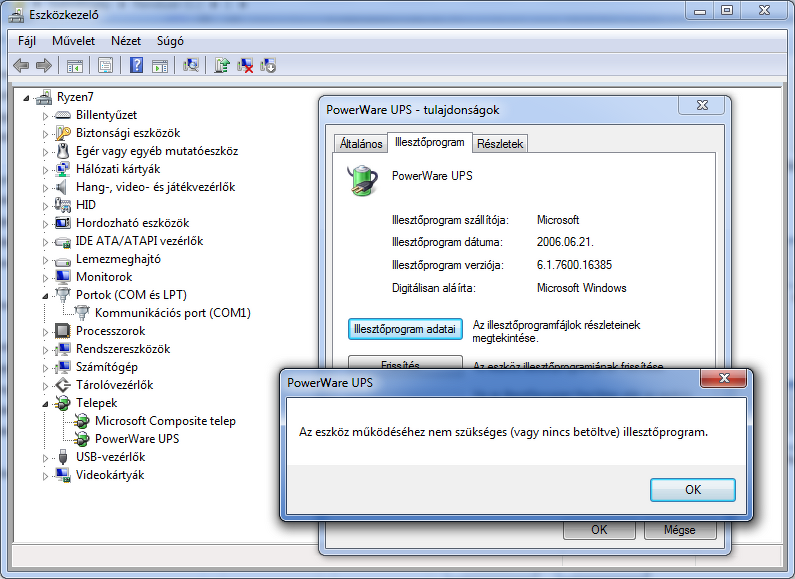Click the IDE ATA/ATAPI vezérlők icon

tap(62, 242)
